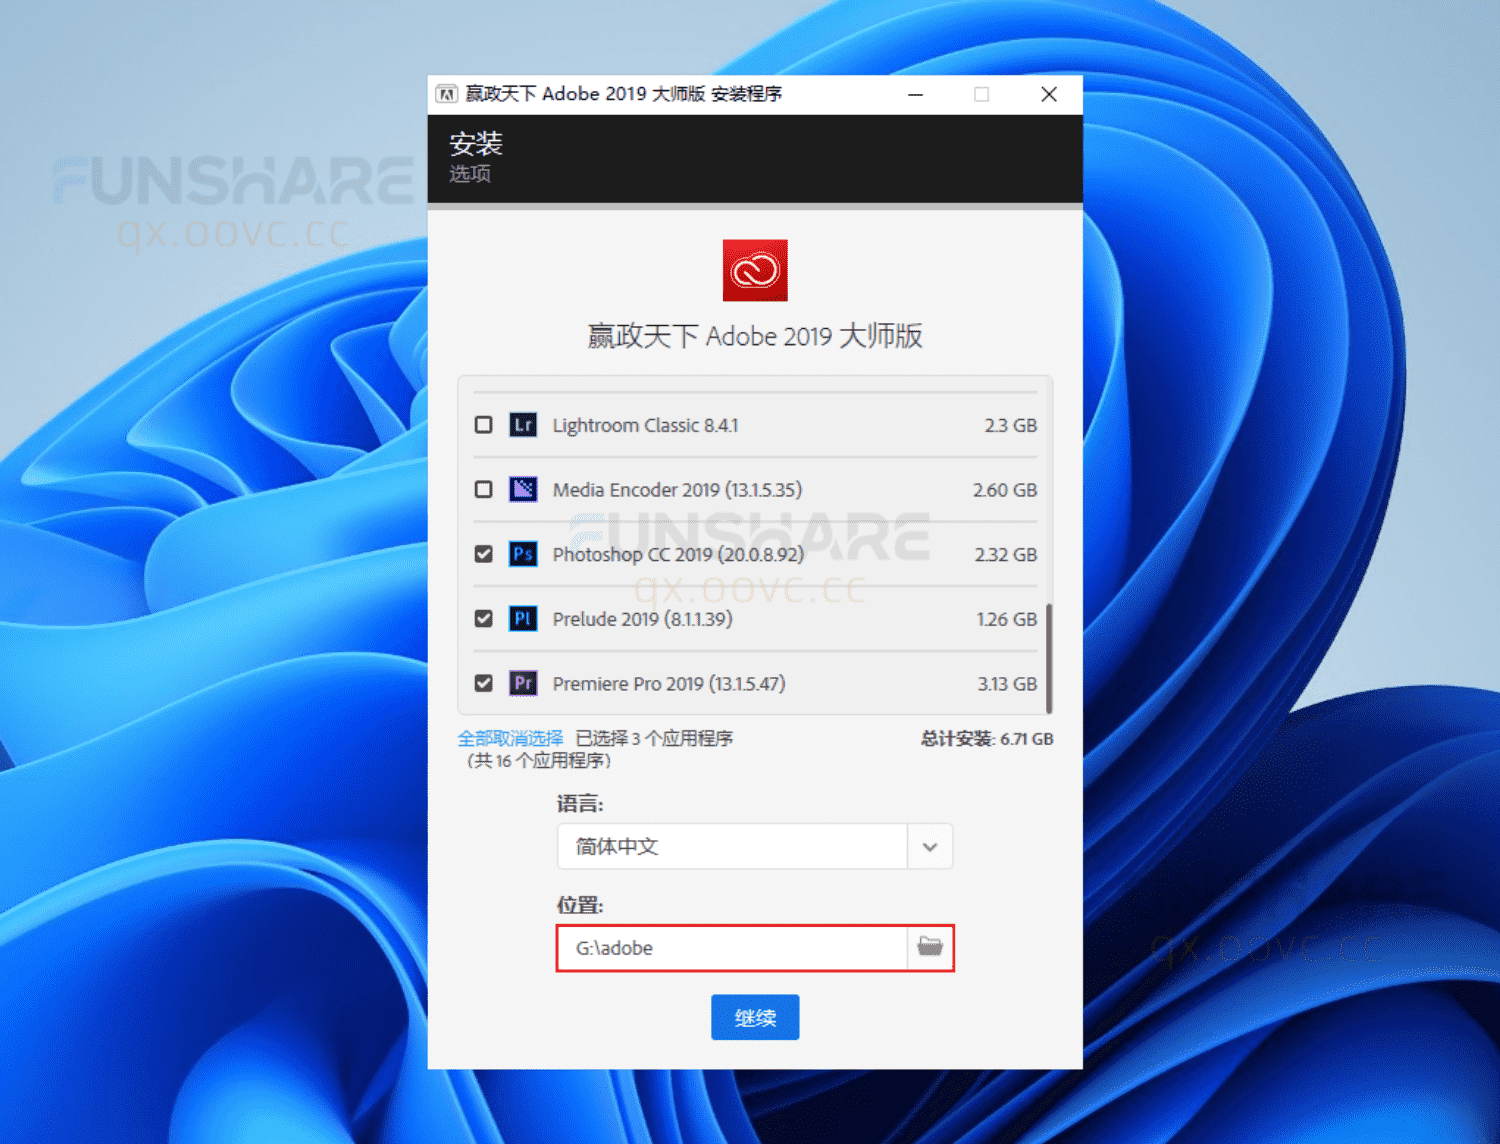Check the Media Encoder 2019 checkbox

click(484, 489)
